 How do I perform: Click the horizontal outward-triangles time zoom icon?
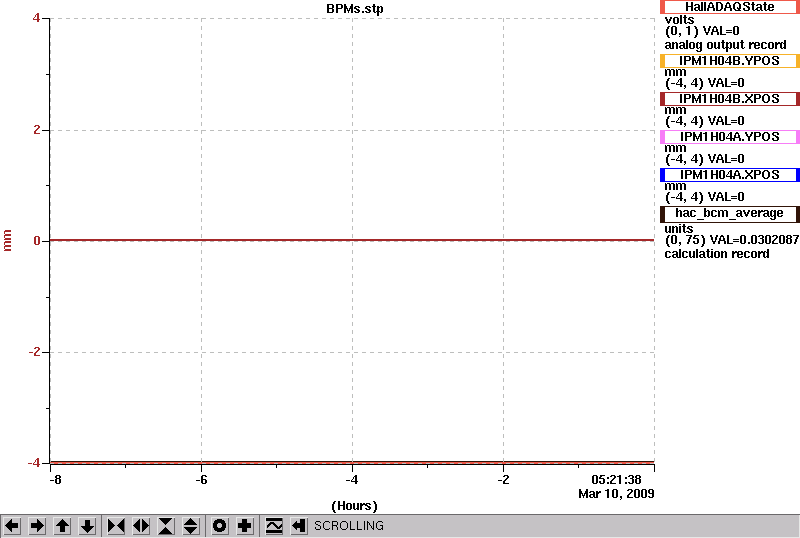point(141,526)
